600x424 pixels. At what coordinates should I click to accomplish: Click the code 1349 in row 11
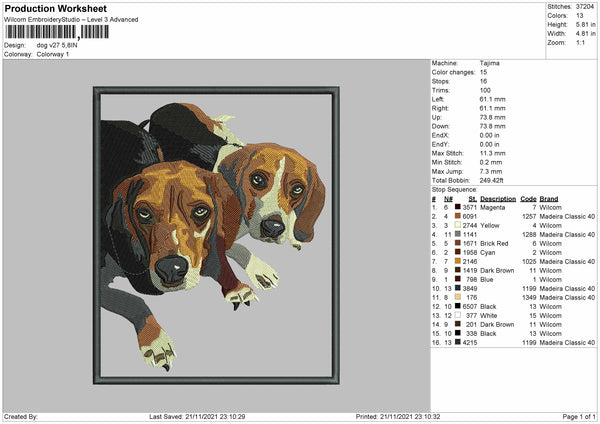(529, 298)
